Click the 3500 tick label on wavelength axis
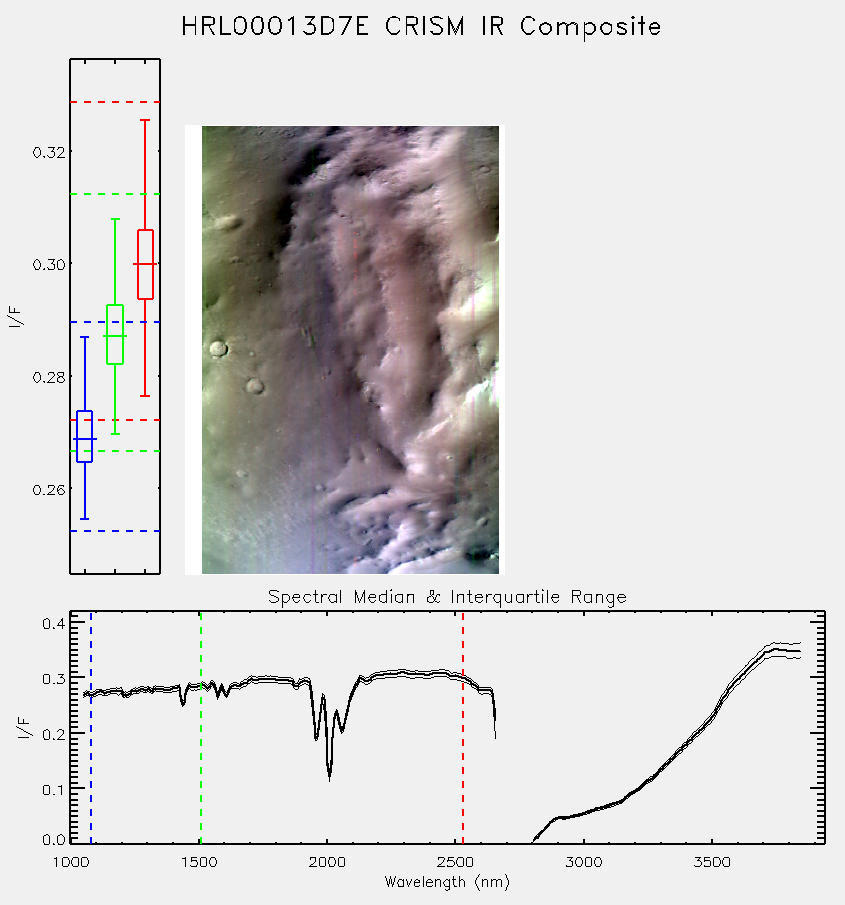845x905 pixels. tap(712, 862)
